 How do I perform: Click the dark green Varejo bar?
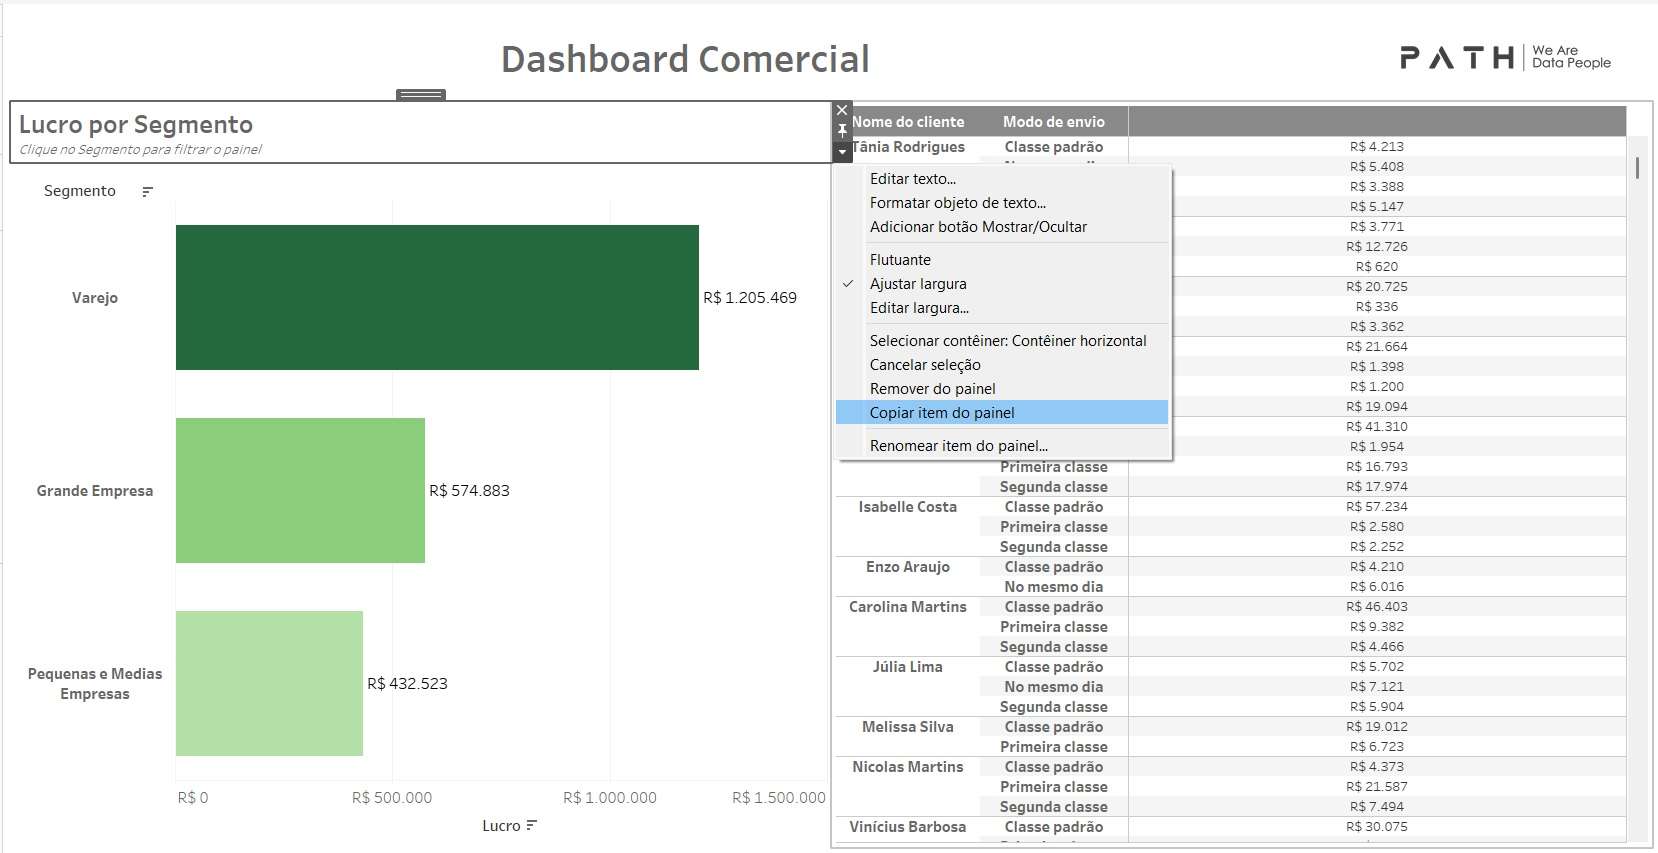(x=437, y=297)
